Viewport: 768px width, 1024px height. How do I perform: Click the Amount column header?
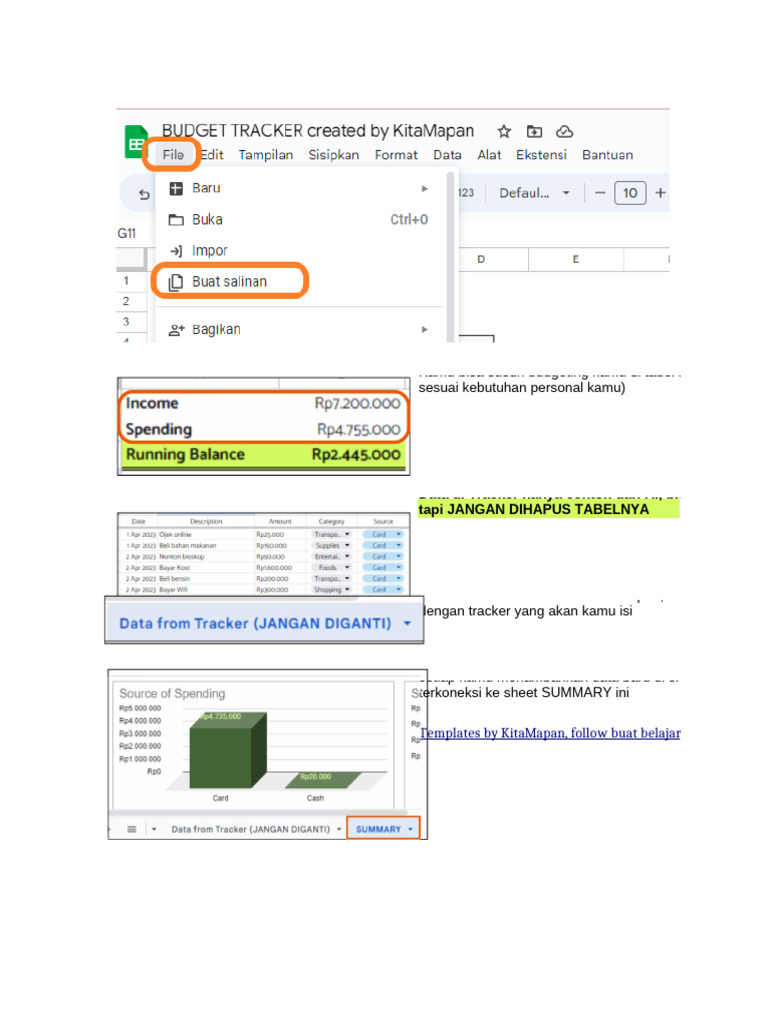pyautogui.click(x=280, y=521)
